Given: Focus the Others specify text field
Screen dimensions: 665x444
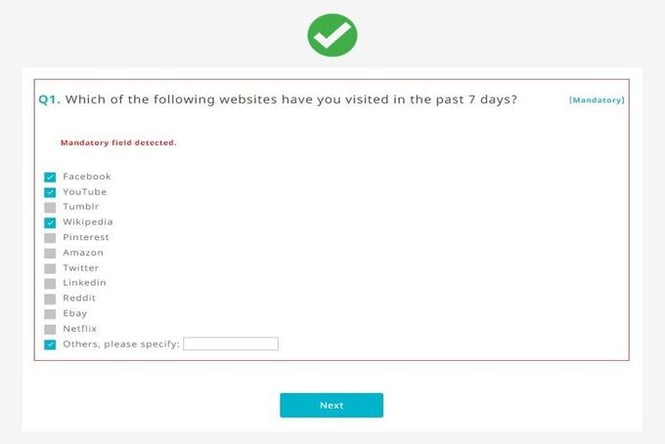Looking at the screenshot, I should coord(231,344).
